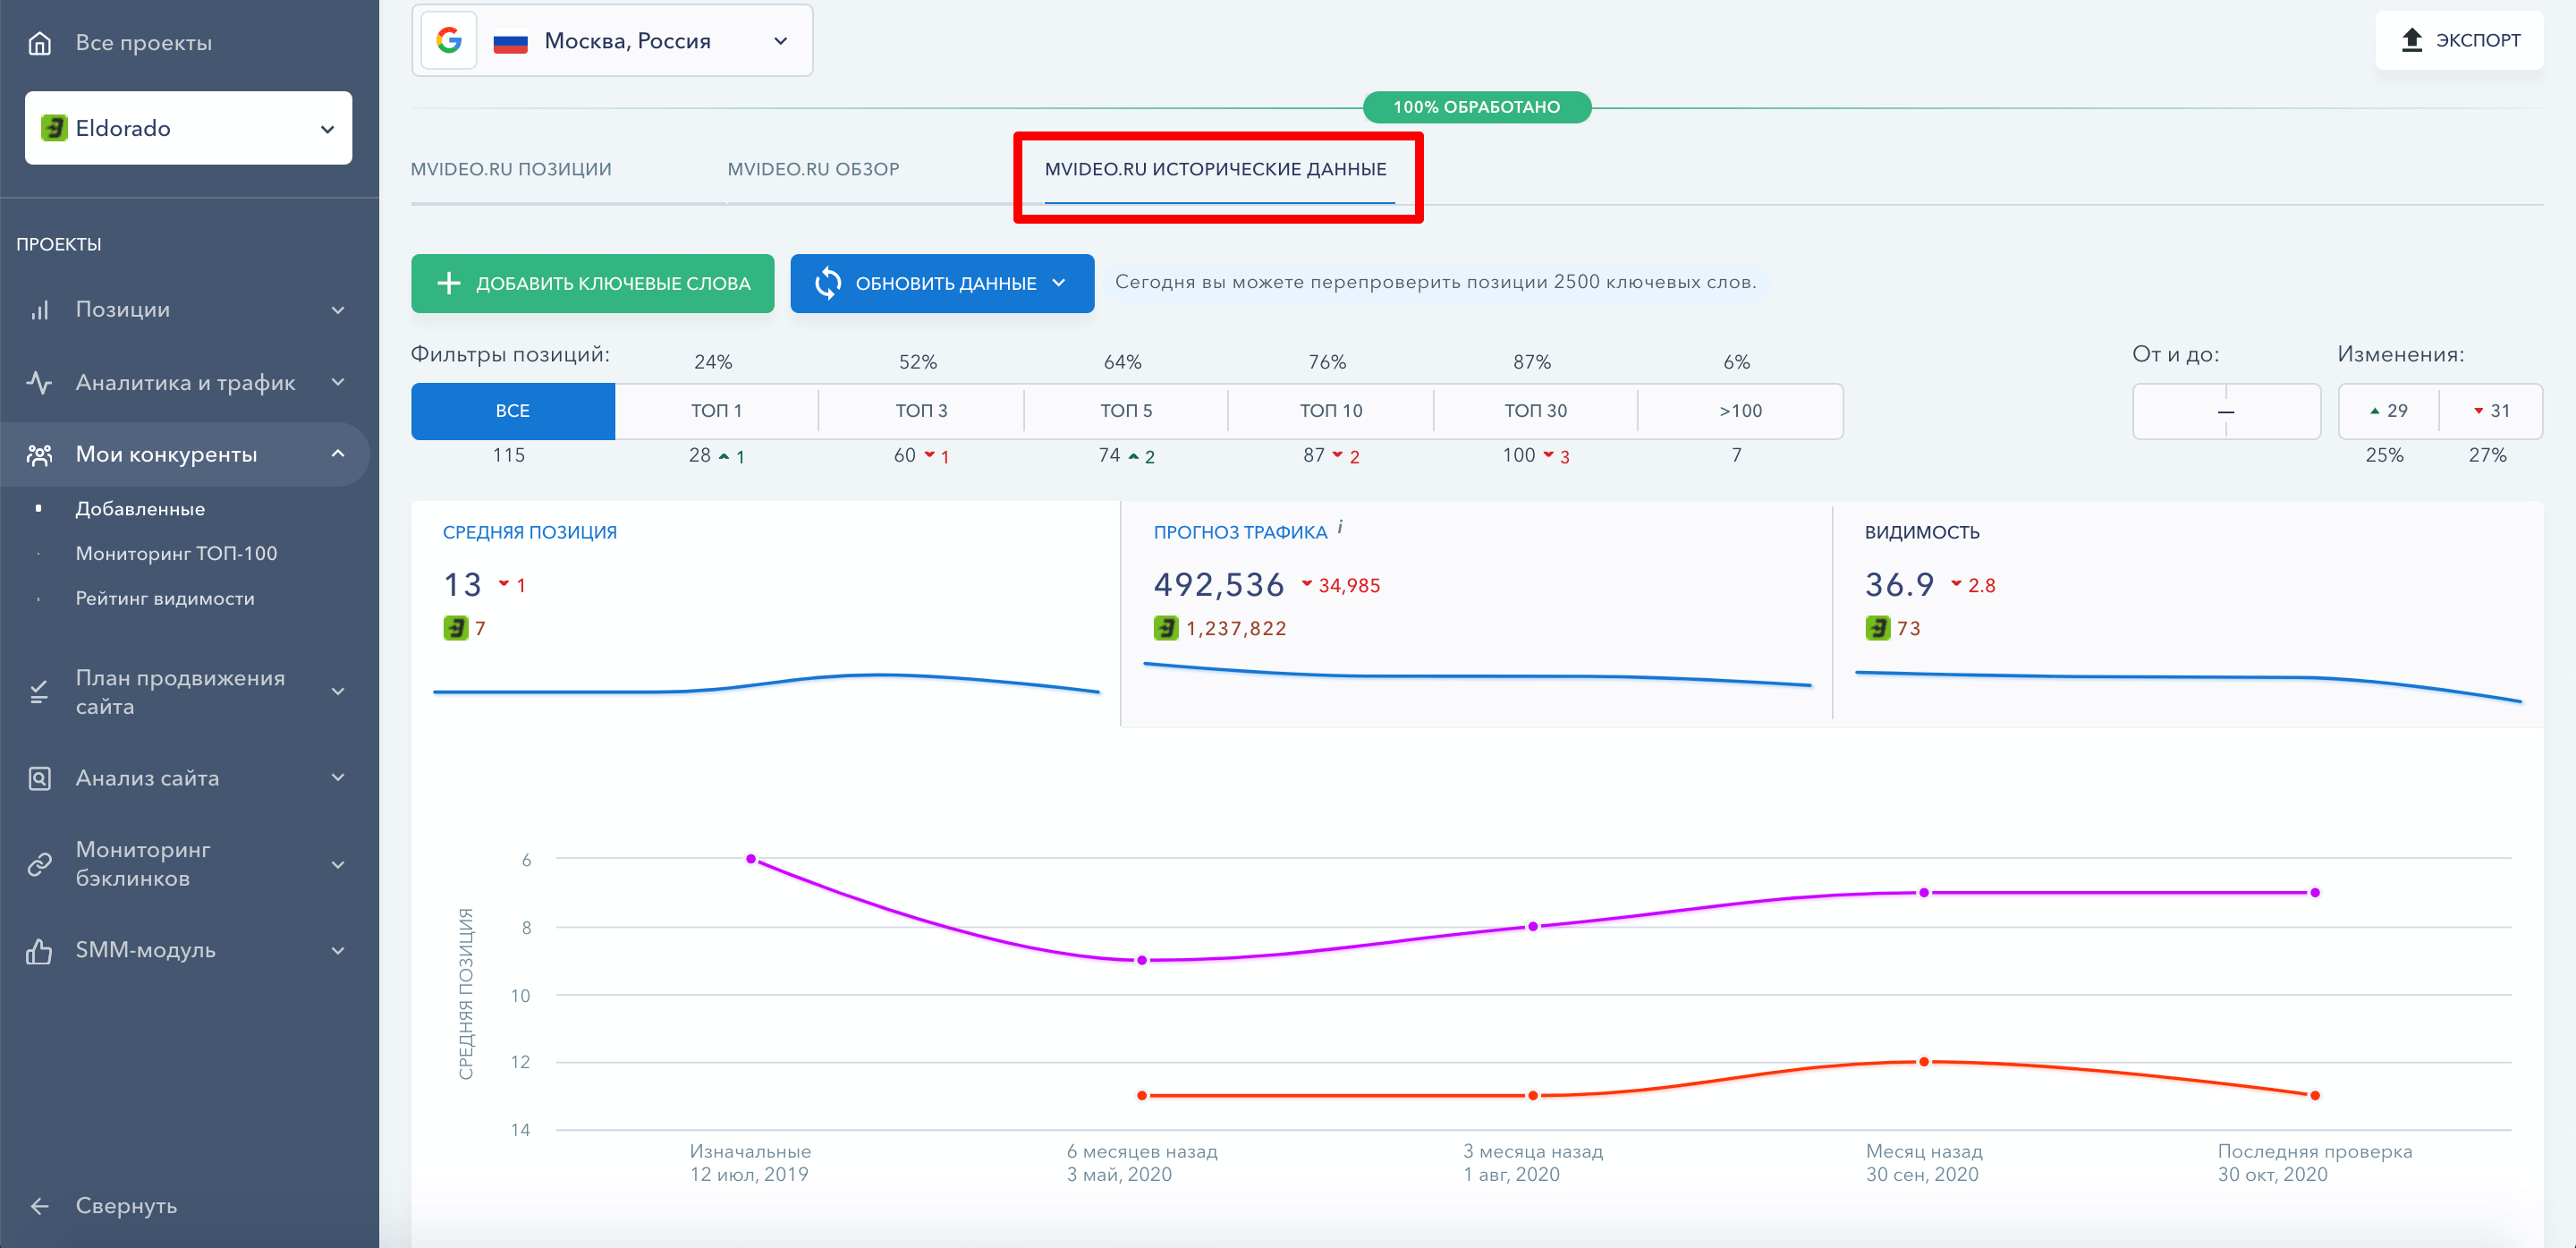Image resolution: width=2576 pixels, height=1248 pixels.
Task: Click the Обновить данные button label
Action: (946, 283)
